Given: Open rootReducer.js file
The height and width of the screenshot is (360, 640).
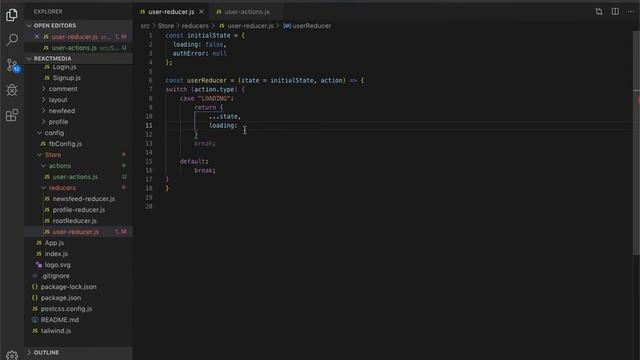Looking at the screenshot, I should (74, 221).
